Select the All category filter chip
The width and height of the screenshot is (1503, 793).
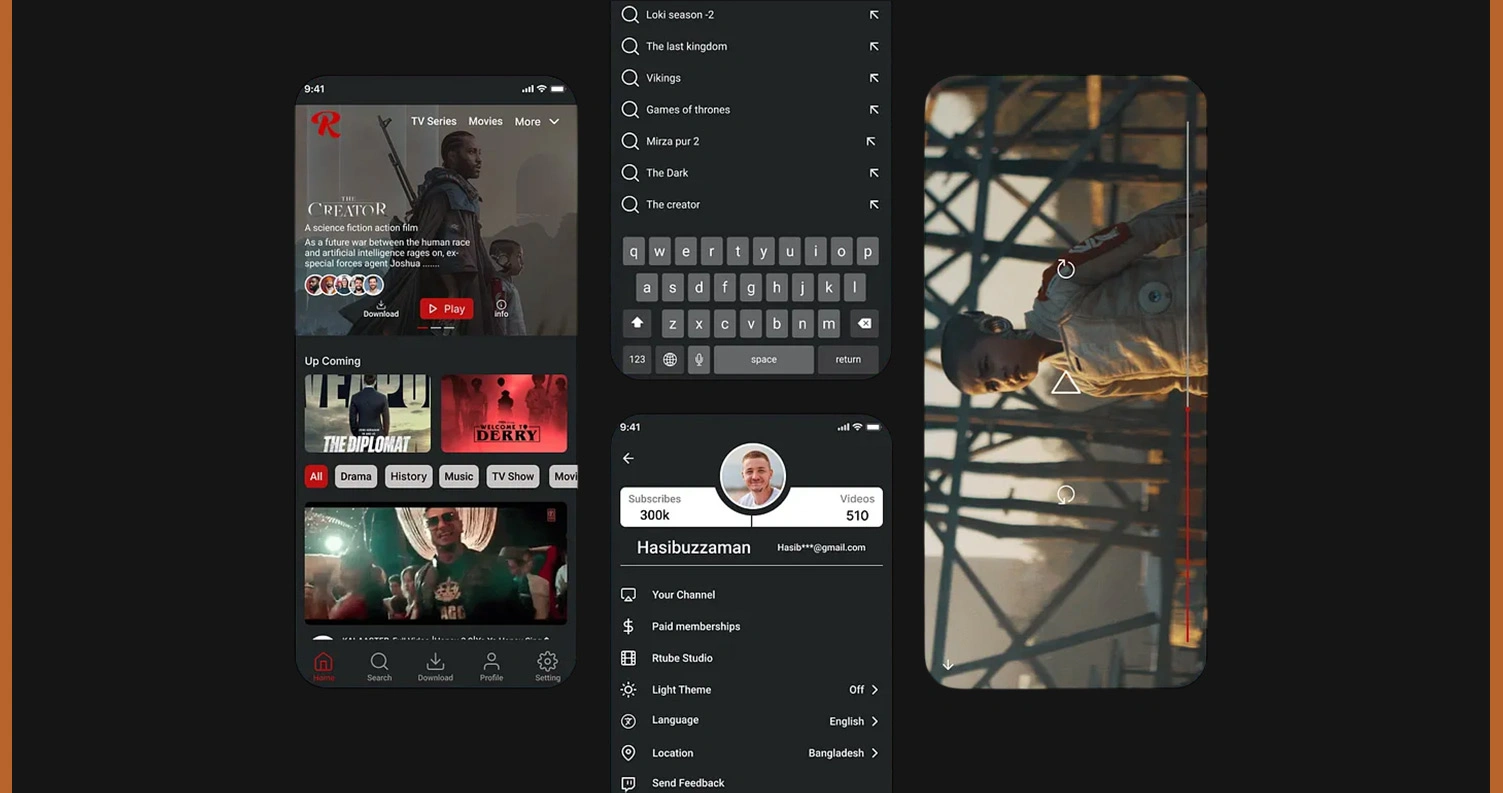tap(316, 477)
